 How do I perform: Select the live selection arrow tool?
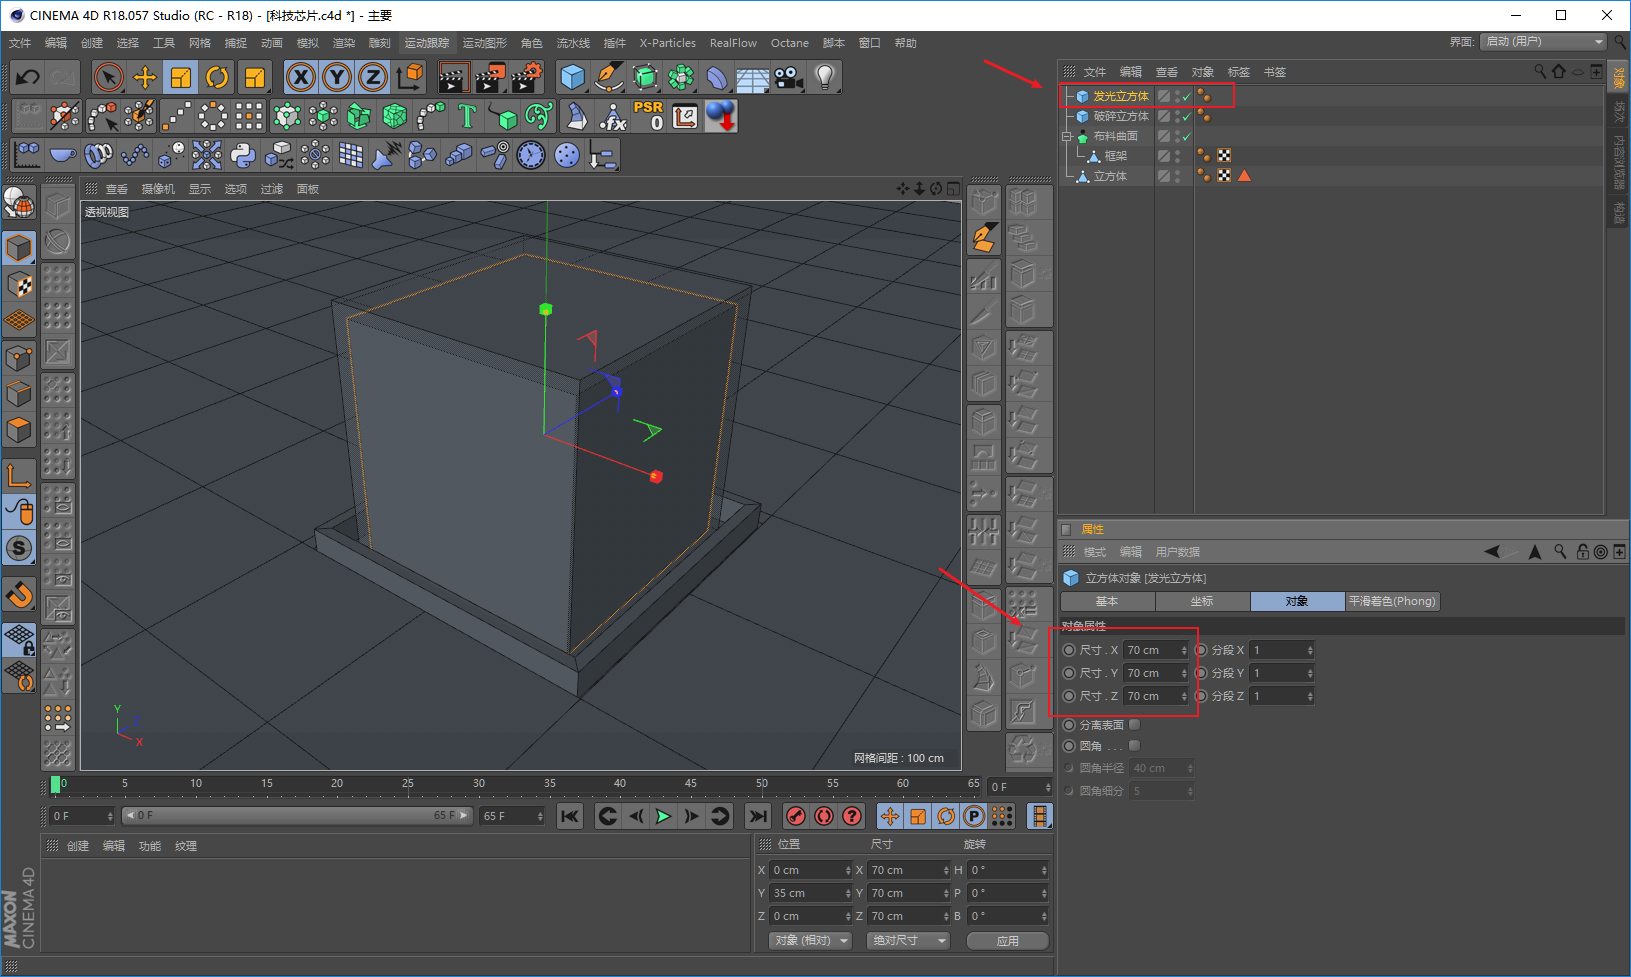(x=108, y=77)
